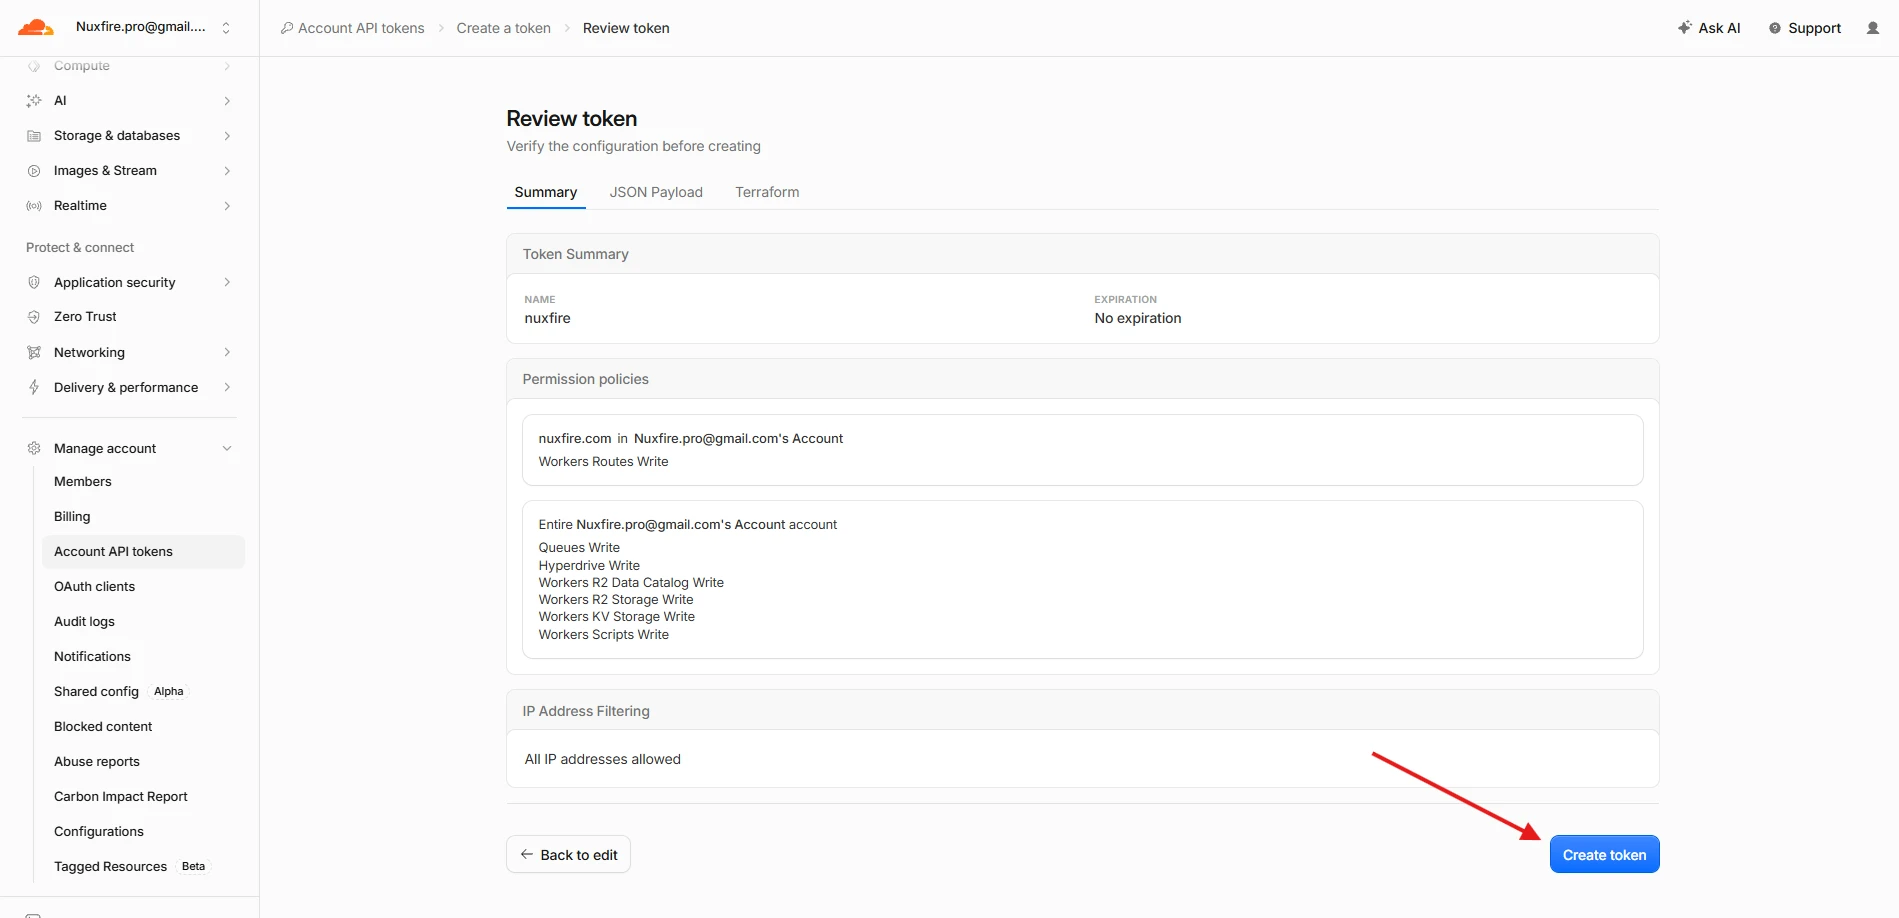Expand the AI menu chevron
The width and height of the screenshot is (1899, 918).
[227, 101]
